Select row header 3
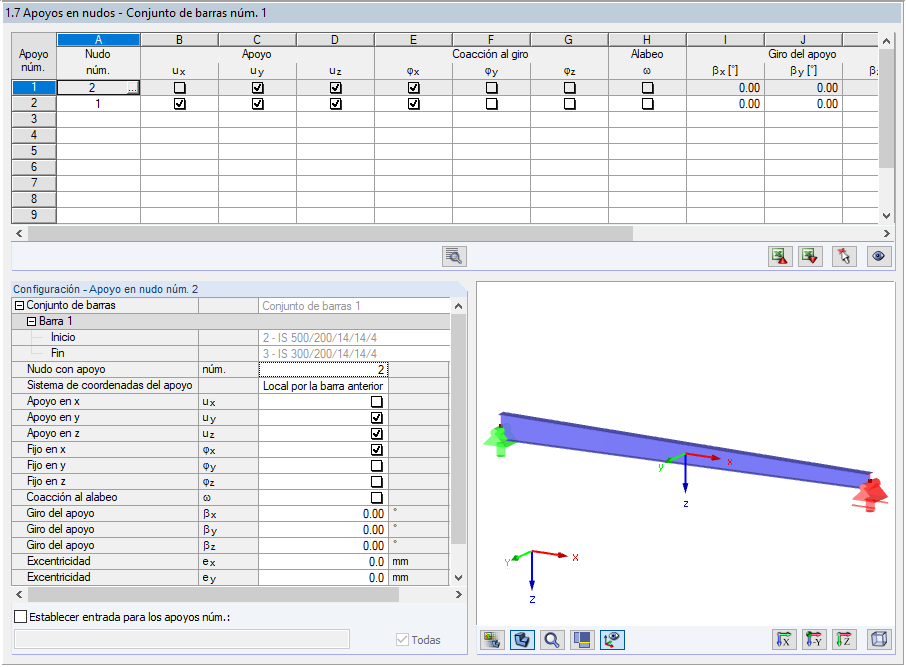 coord(34,119)
